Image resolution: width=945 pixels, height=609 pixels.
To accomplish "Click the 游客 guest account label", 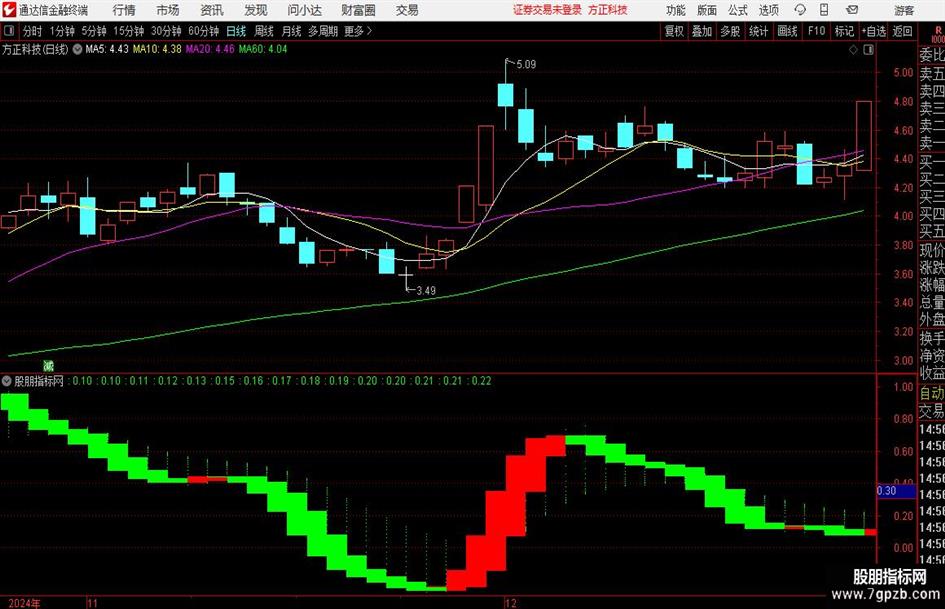I will pos(904,10).
